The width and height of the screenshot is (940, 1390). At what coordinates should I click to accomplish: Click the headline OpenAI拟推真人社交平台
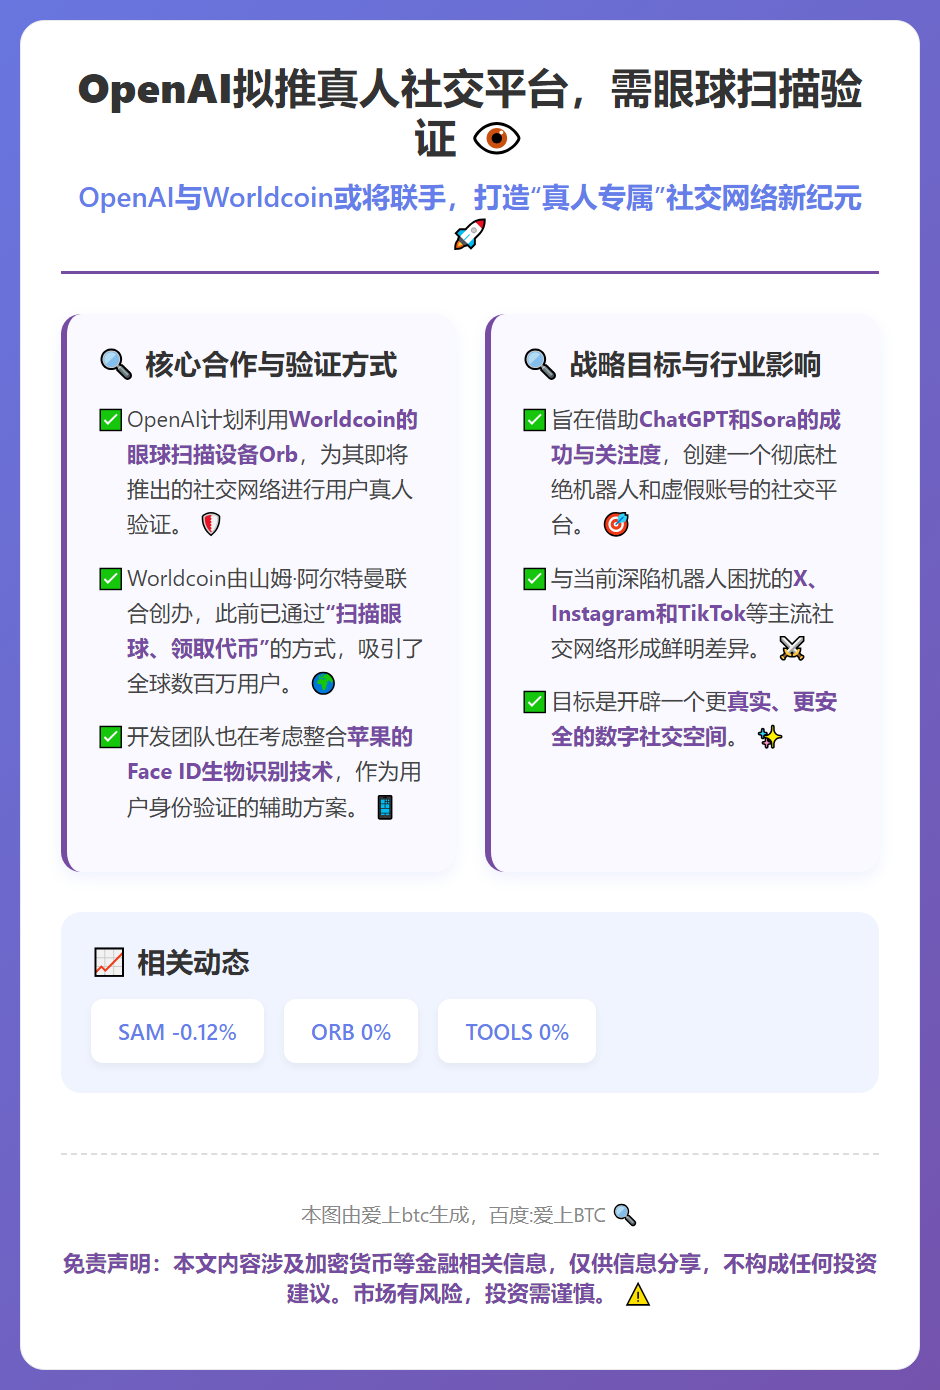tap(470, 113)
